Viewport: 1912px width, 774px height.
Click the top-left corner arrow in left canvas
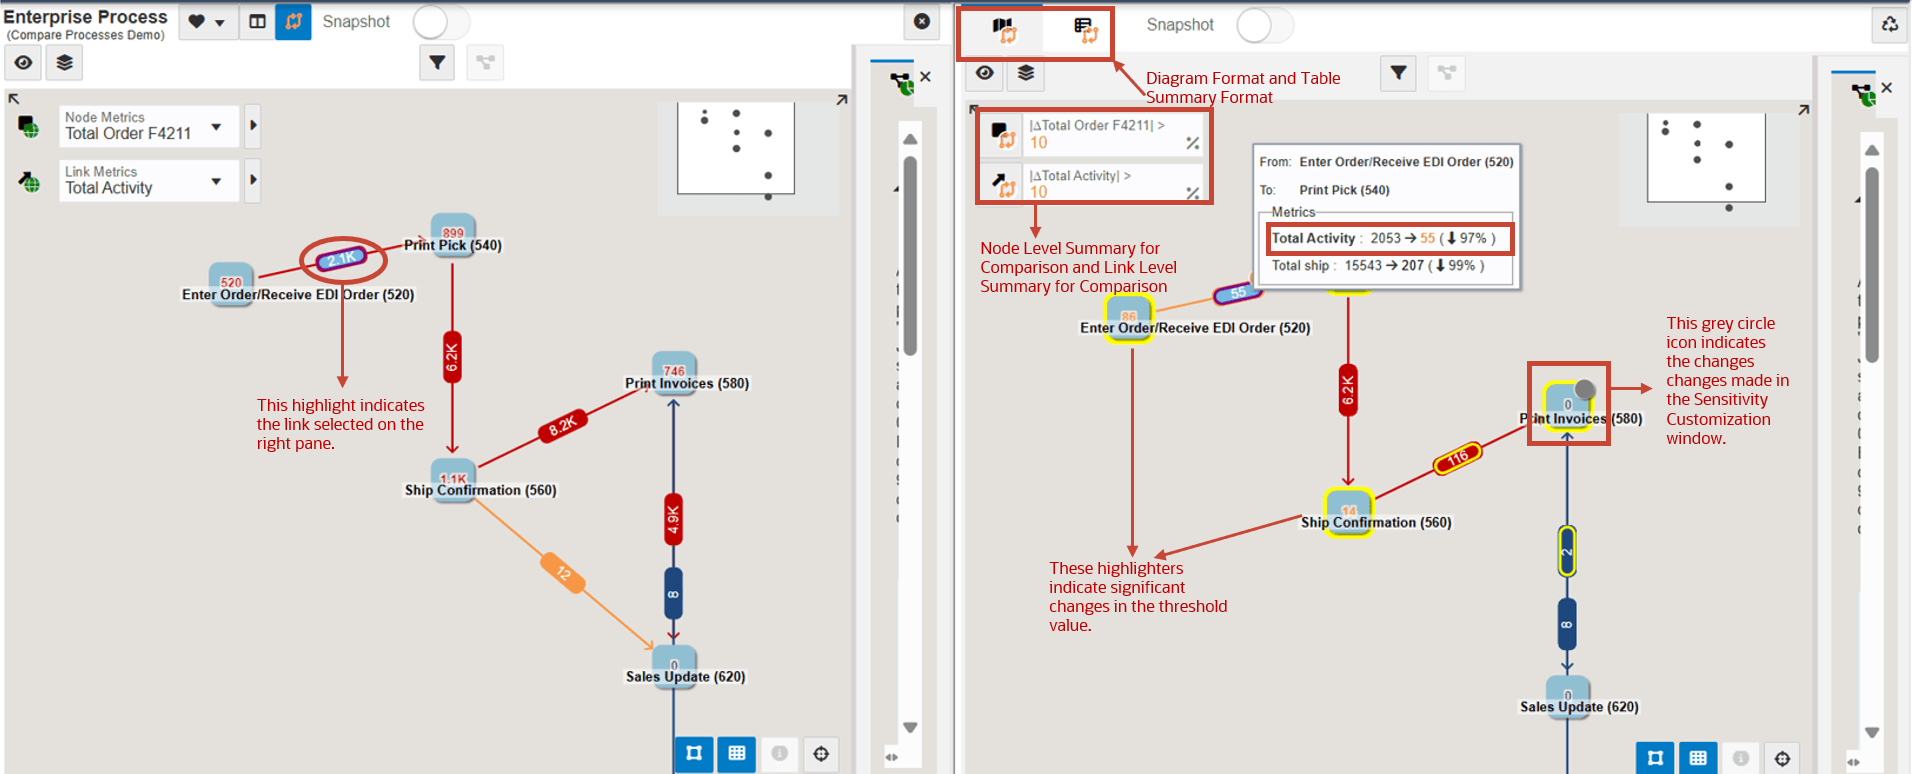click(14, 99)
